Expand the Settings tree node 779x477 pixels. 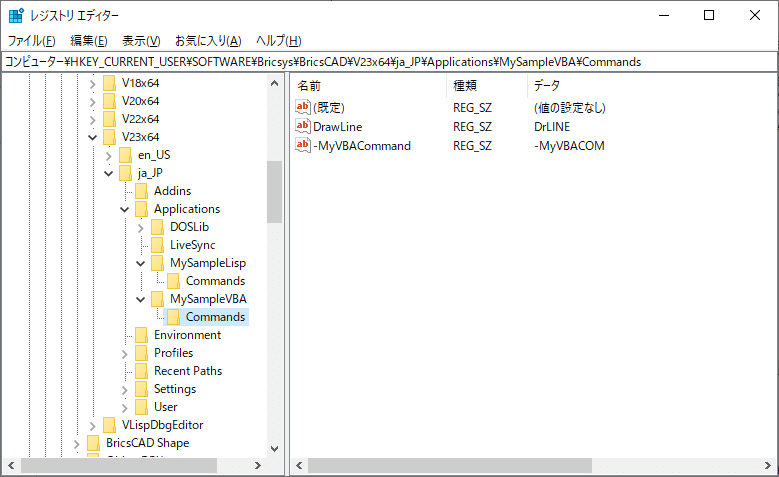point(124,390)
